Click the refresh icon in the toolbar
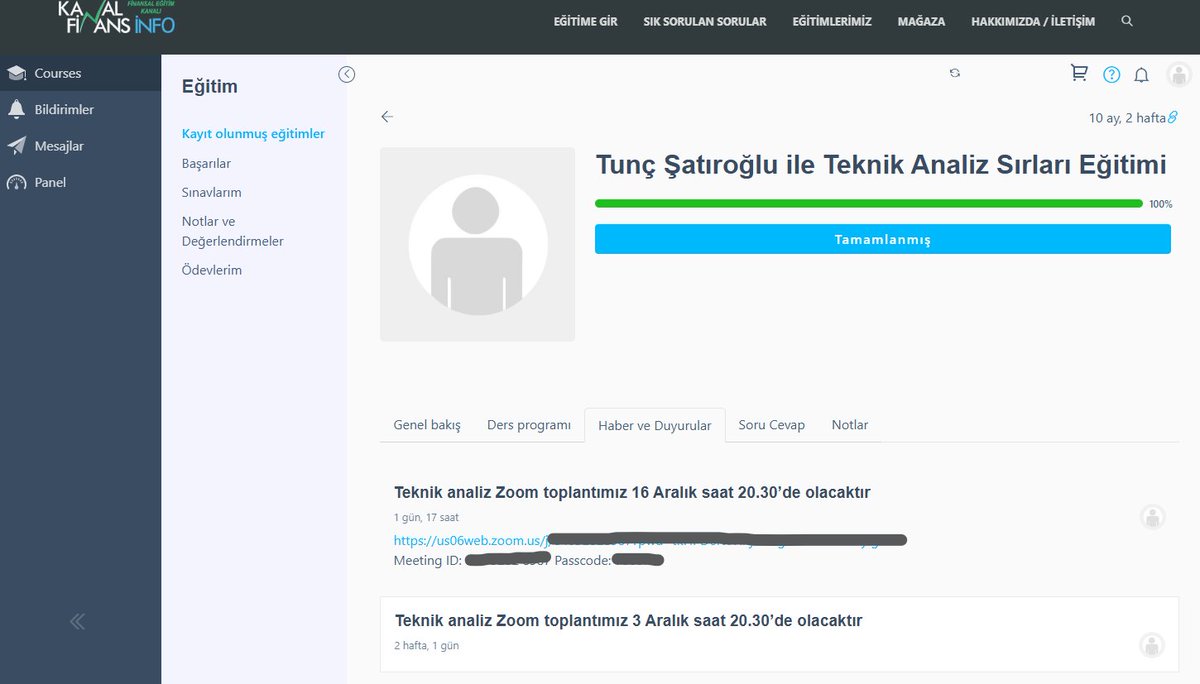The image size is (1200, 684). coord(955,73)
